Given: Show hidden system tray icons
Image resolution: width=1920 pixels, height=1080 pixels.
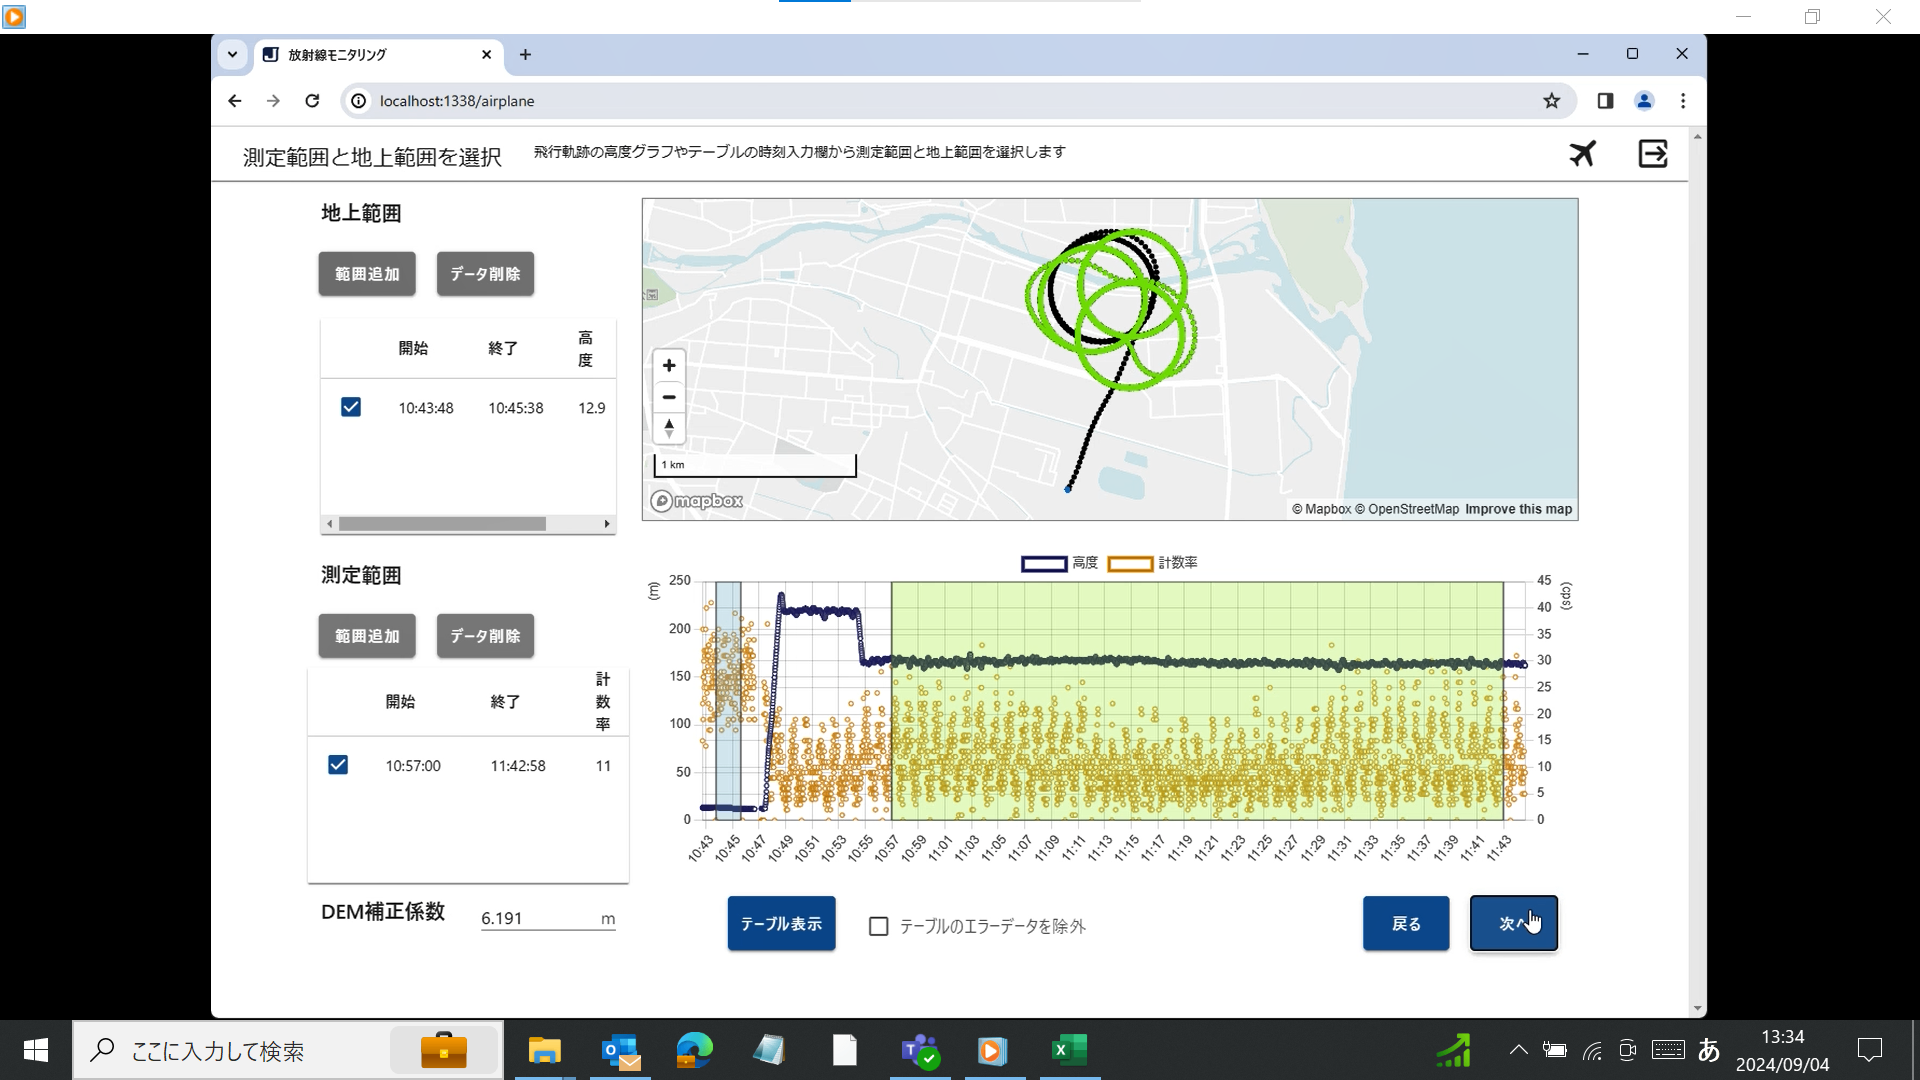Looking at the screenshot, I should click(1518, 1050).
